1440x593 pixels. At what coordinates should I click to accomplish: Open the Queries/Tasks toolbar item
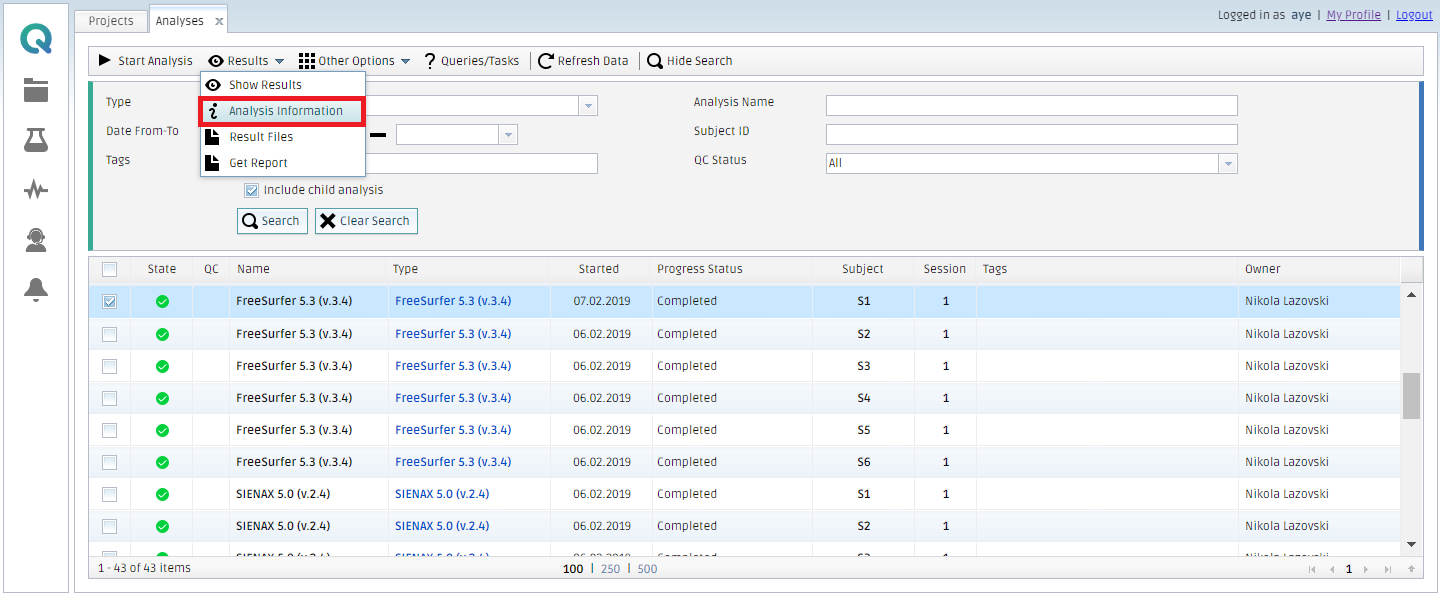tap(471, 61)
